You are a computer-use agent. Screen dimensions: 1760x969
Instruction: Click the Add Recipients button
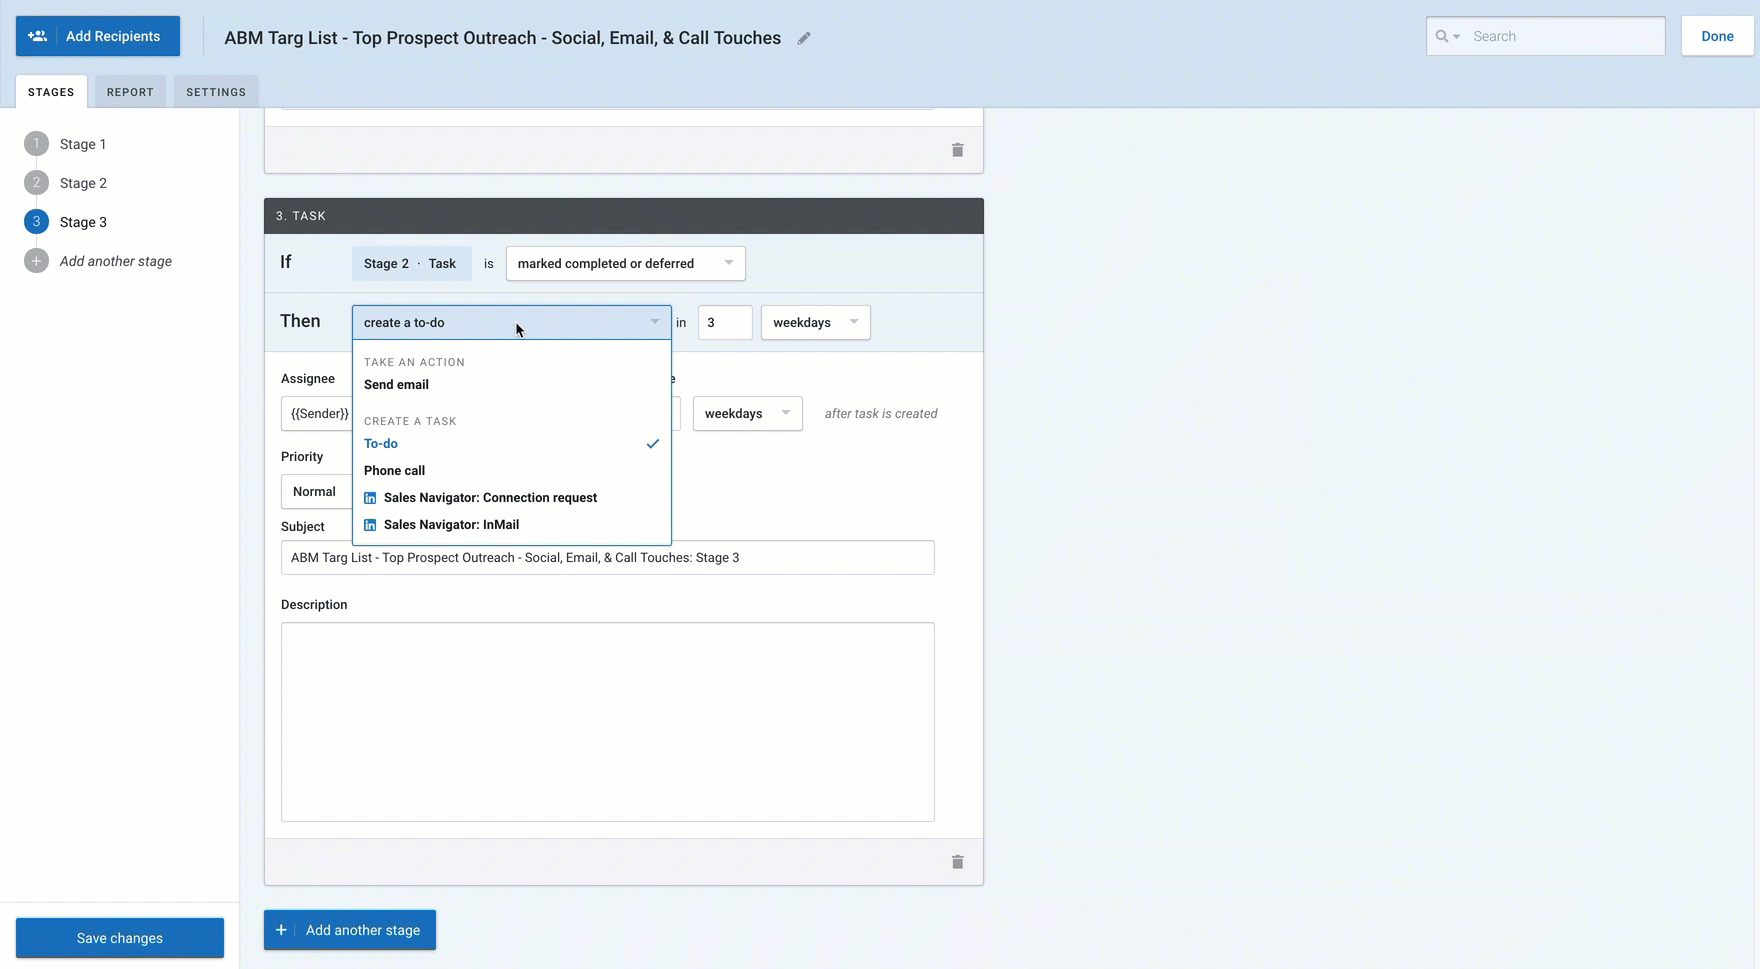[x=98, y=36]
